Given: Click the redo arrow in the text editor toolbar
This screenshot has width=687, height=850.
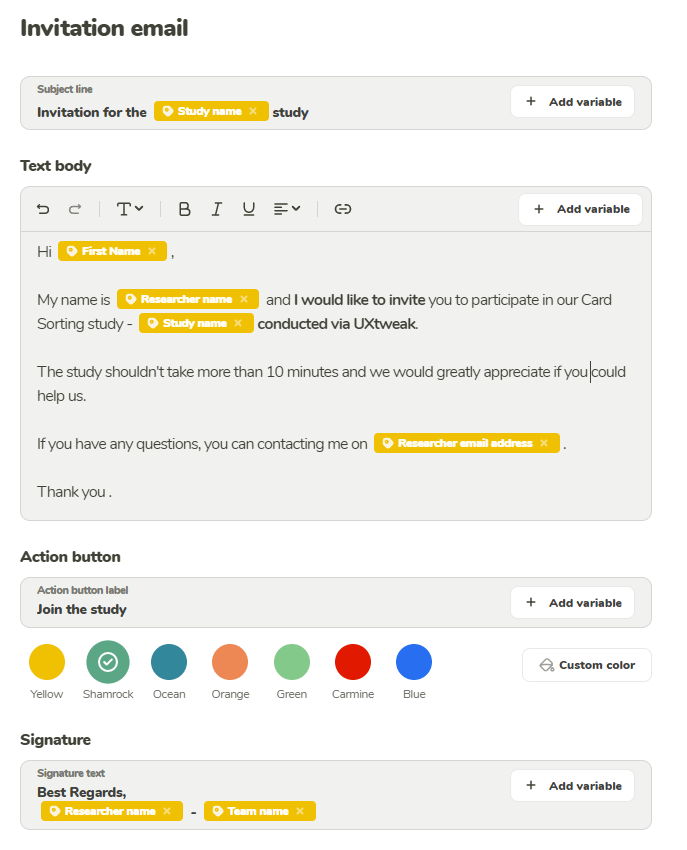Looking at the screenshot, I should click(75, 209).
